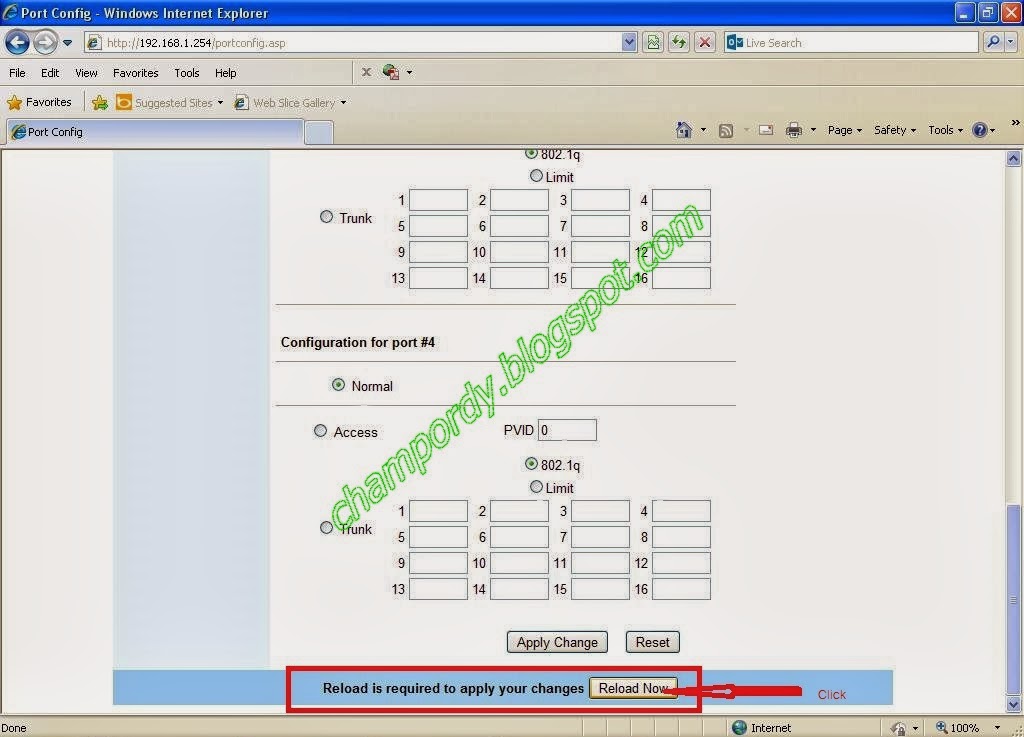Click the Print icon
The width and height of the screenshot is (1024, 737).
click(795, 129)
